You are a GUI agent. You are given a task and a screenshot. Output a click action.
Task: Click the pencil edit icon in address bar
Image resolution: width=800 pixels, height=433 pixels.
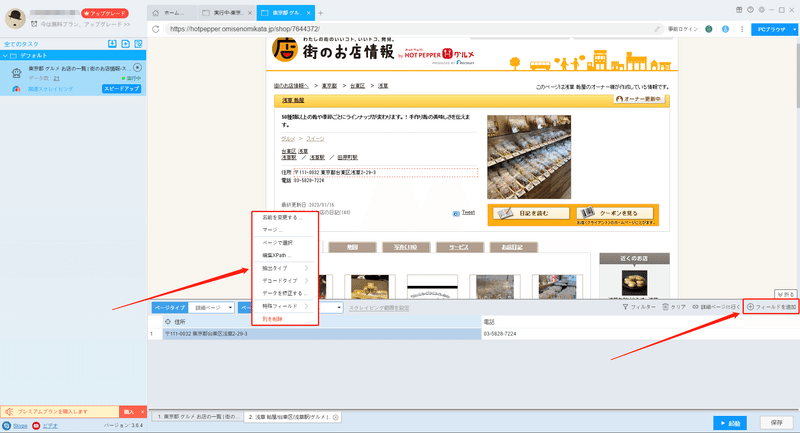(657, 29)
